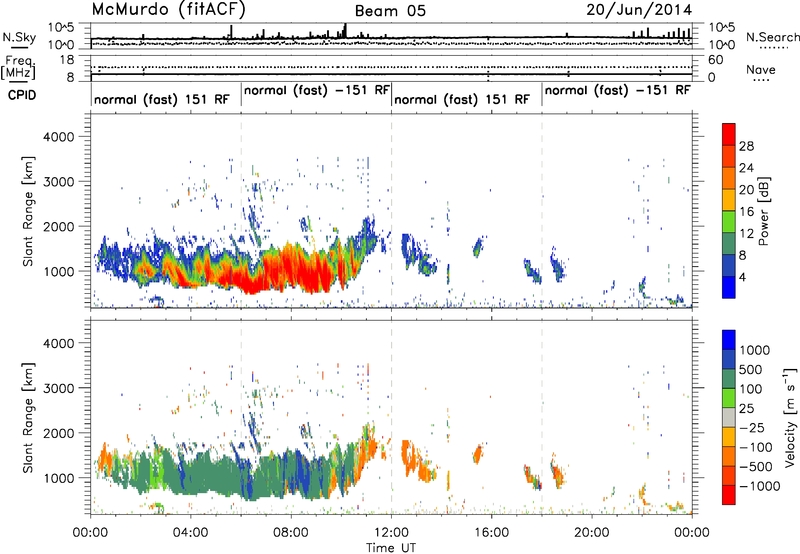Select the "Freq. [MHz]" axis label
This screenshot has height=554, width=800.
point(18,67)
